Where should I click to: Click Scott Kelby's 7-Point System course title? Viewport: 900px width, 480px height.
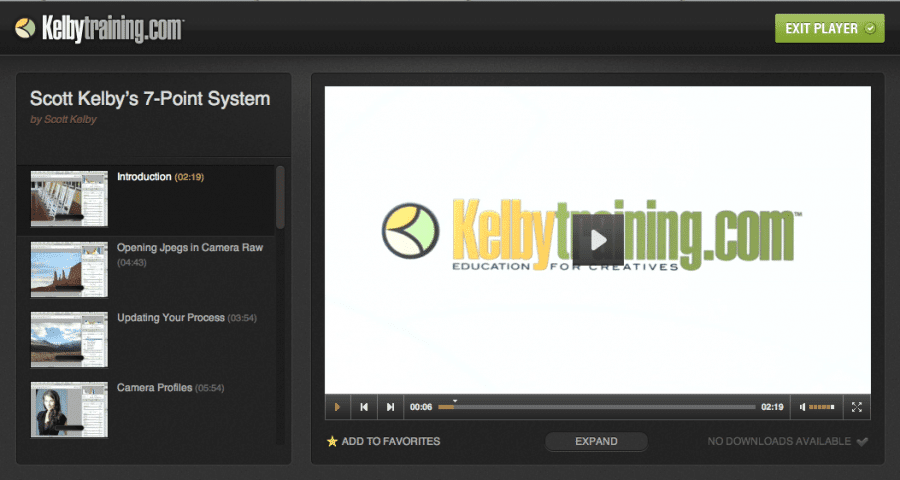pos(150,99)
